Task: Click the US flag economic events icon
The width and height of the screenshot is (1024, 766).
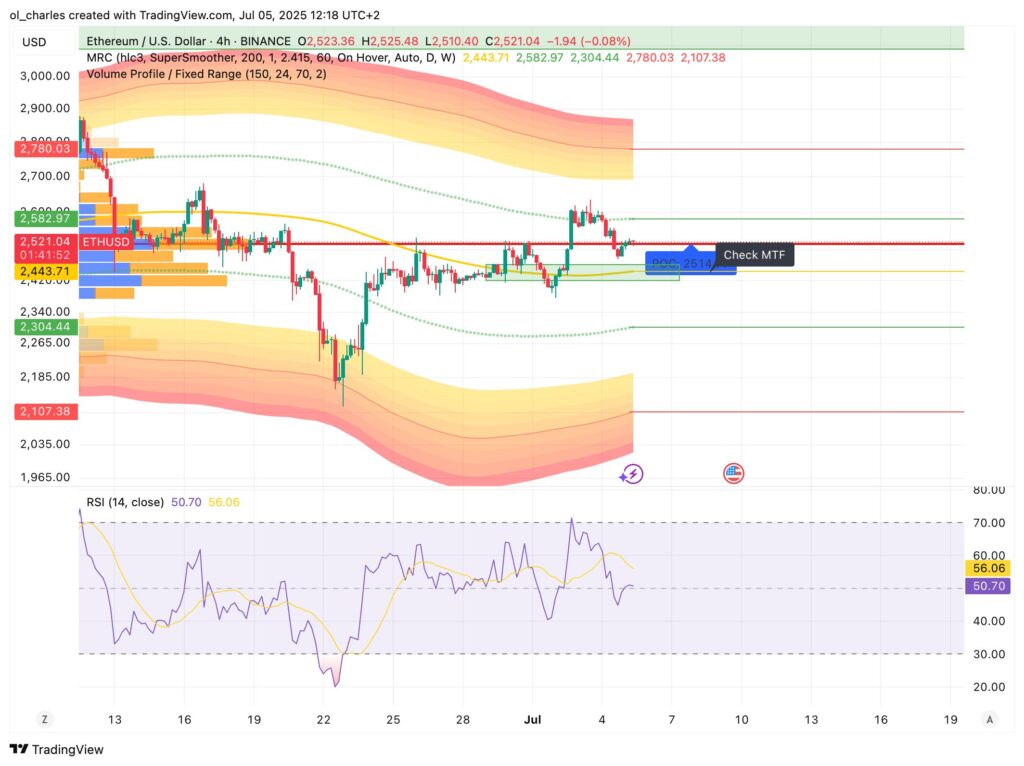Action: (x=734, y=472)
